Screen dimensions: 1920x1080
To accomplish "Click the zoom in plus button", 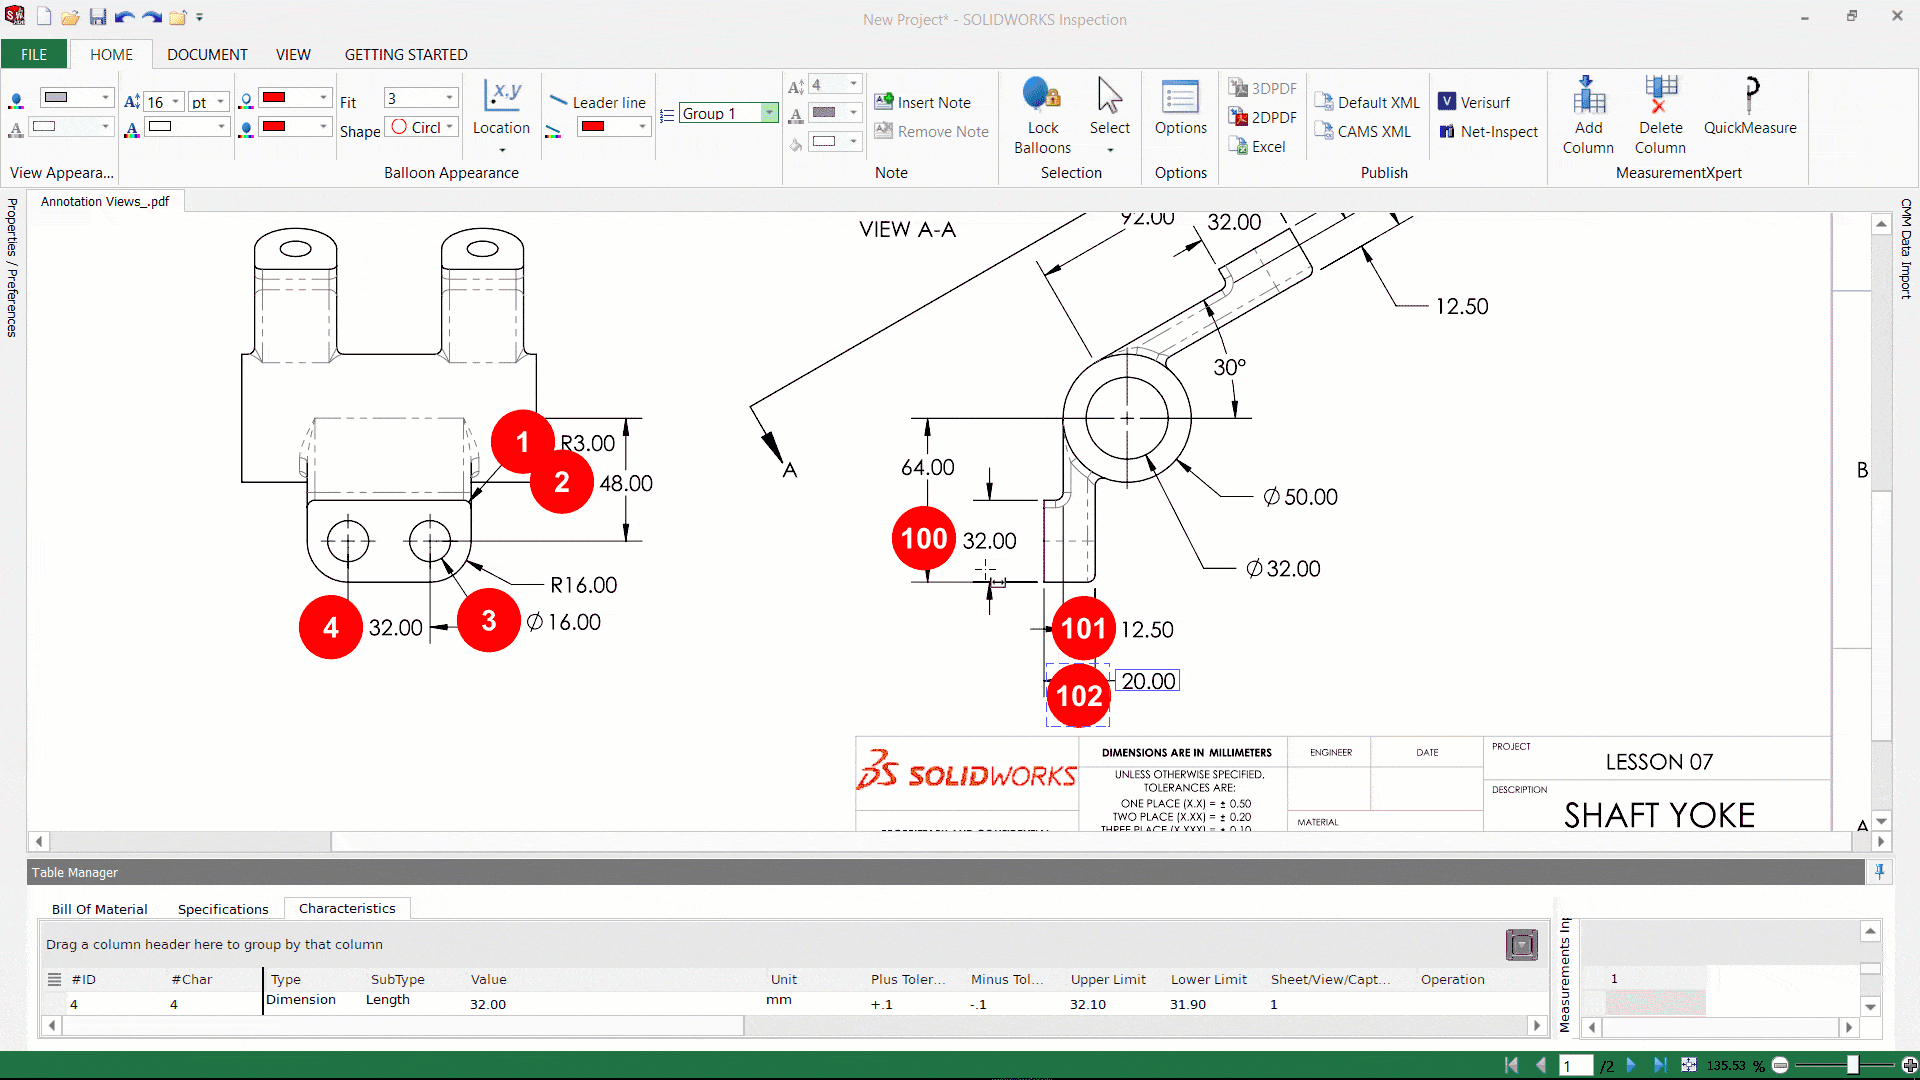I will coord(1909,1065).
